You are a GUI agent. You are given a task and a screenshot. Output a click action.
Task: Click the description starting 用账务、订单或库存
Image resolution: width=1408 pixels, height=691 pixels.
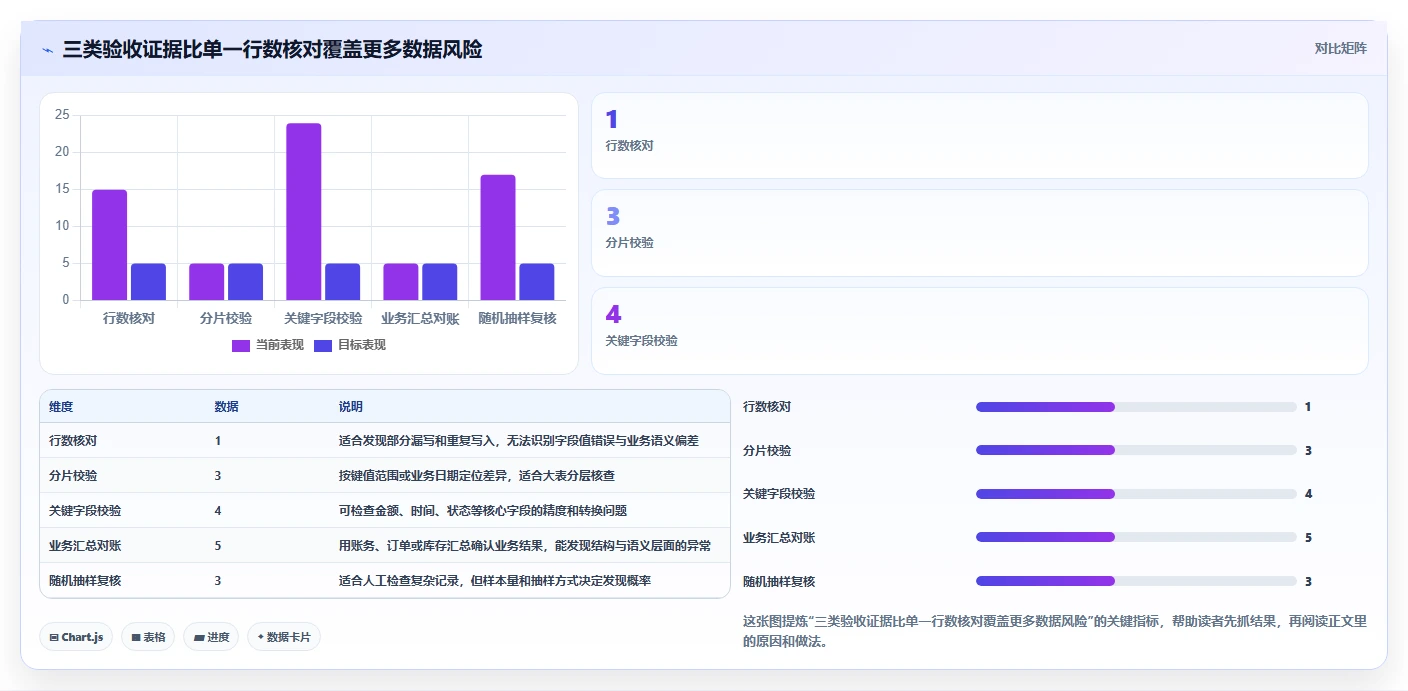[x=525, y=546]
